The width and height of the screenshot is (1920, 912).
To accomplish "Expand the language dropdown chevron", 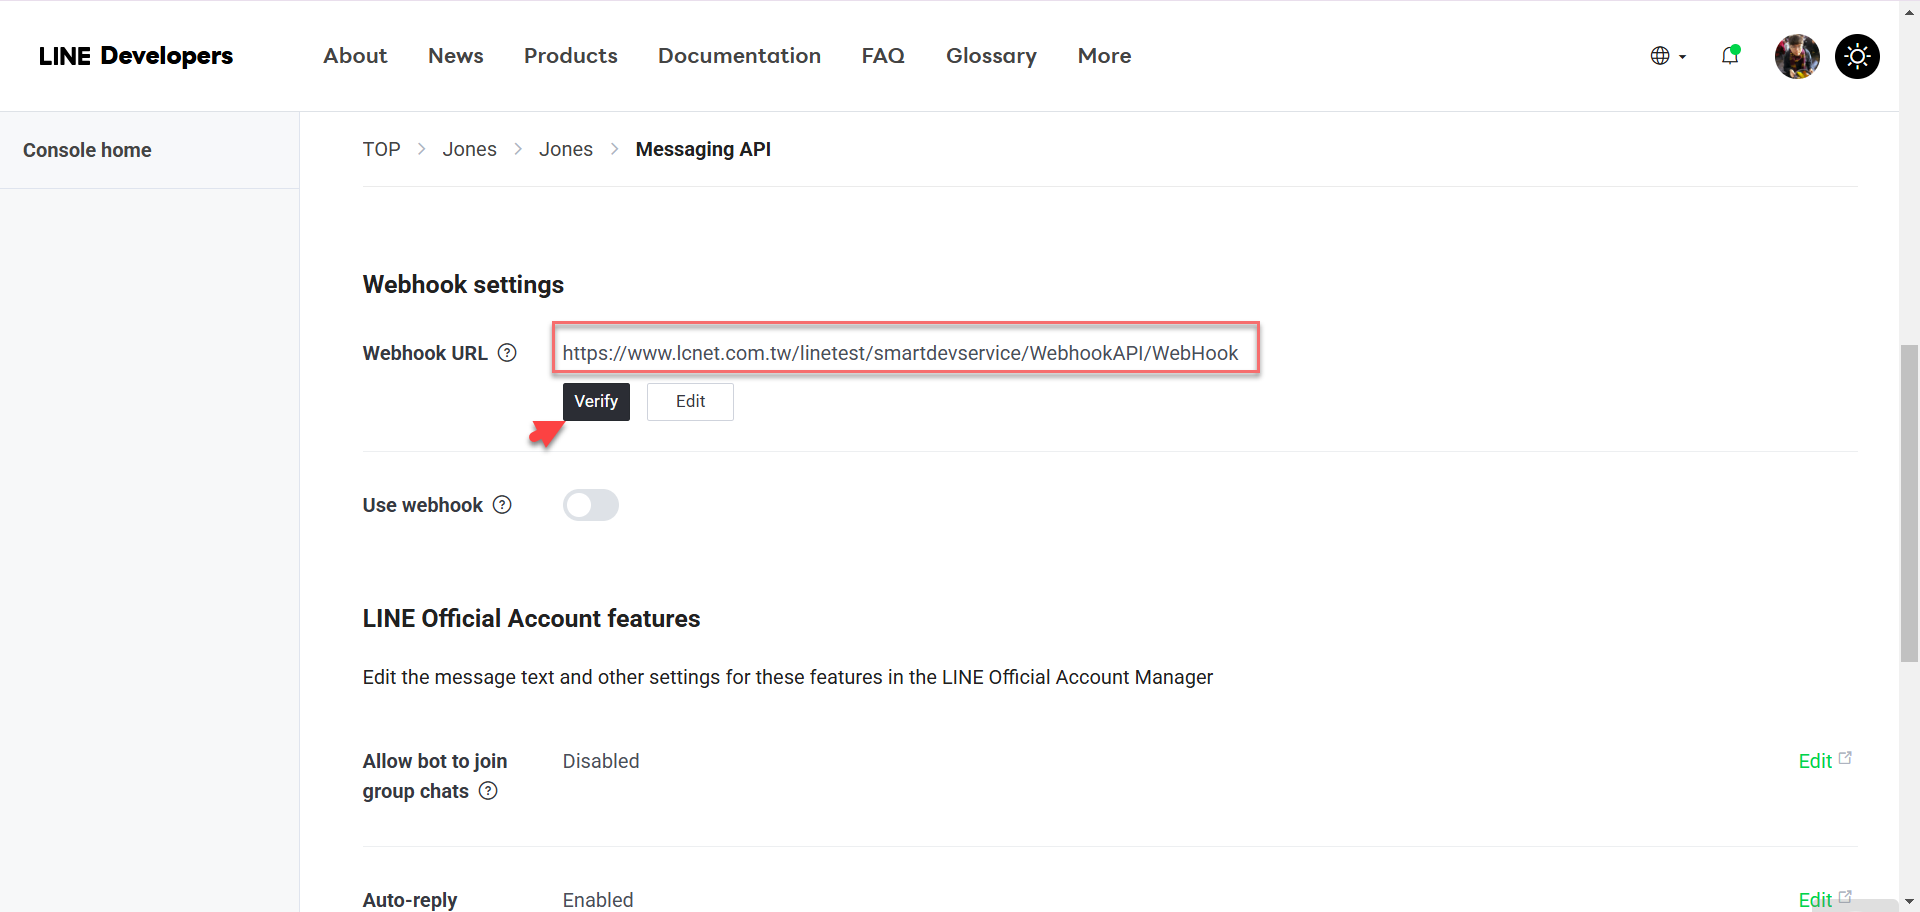I will tap(1683, 58).
